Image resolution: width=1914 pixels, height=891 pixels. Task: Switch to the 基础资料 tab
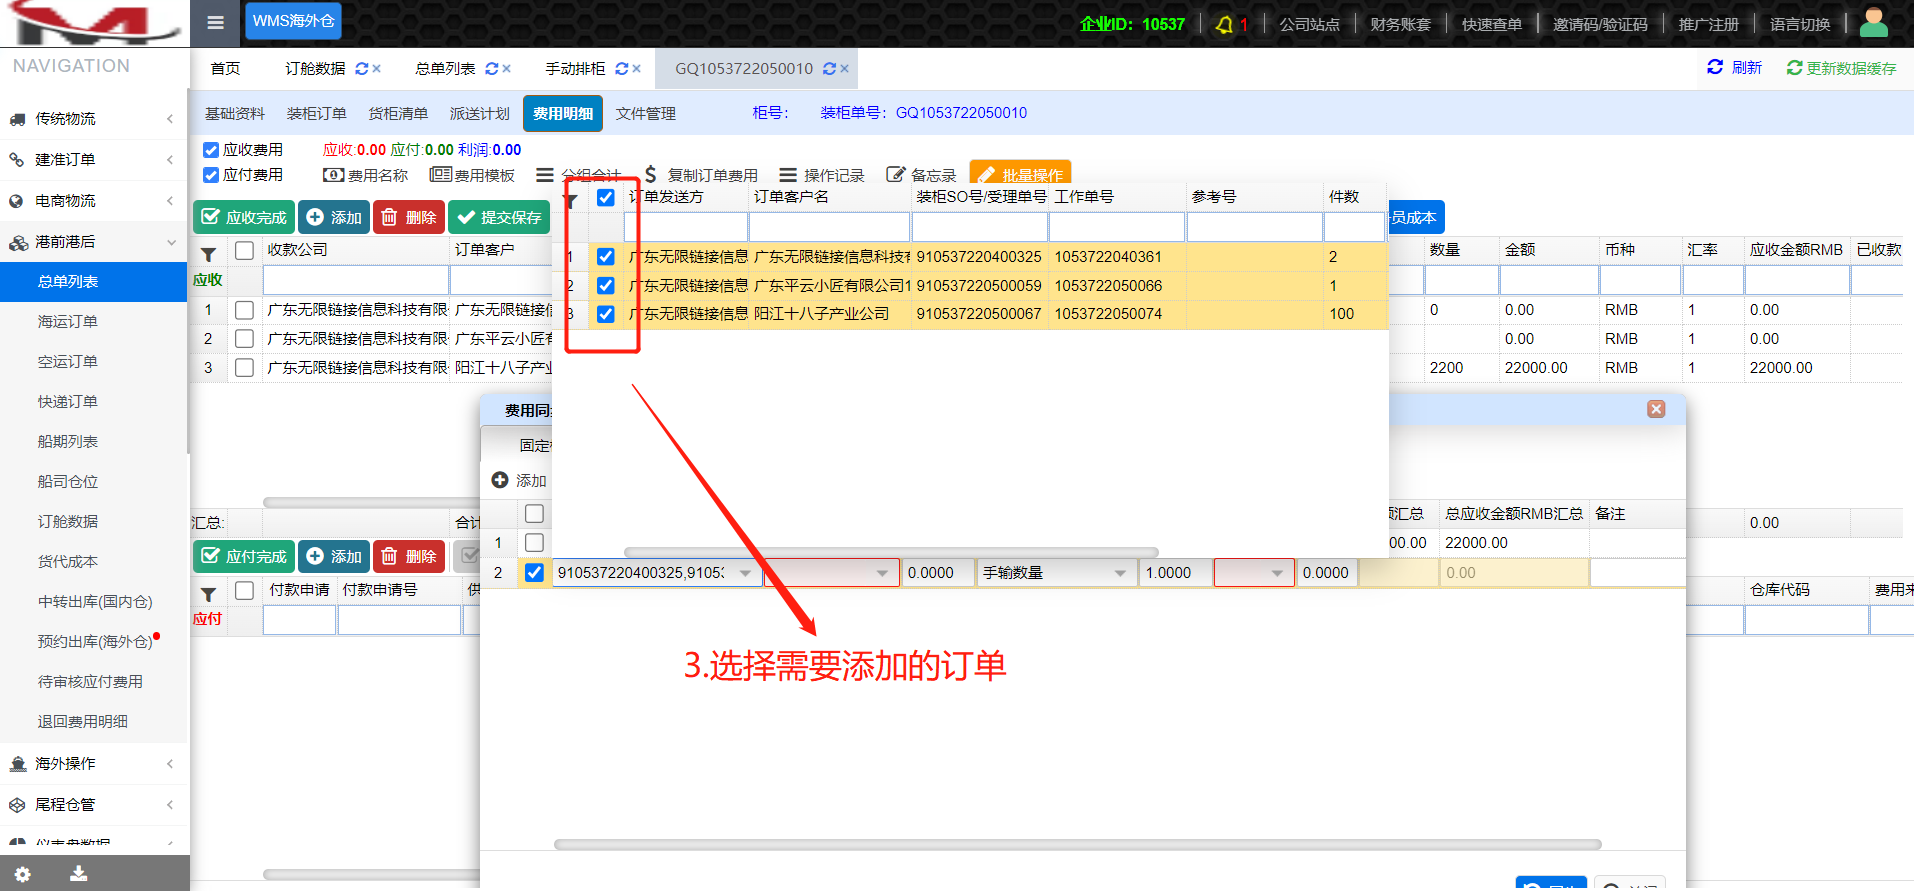[235, 114]
